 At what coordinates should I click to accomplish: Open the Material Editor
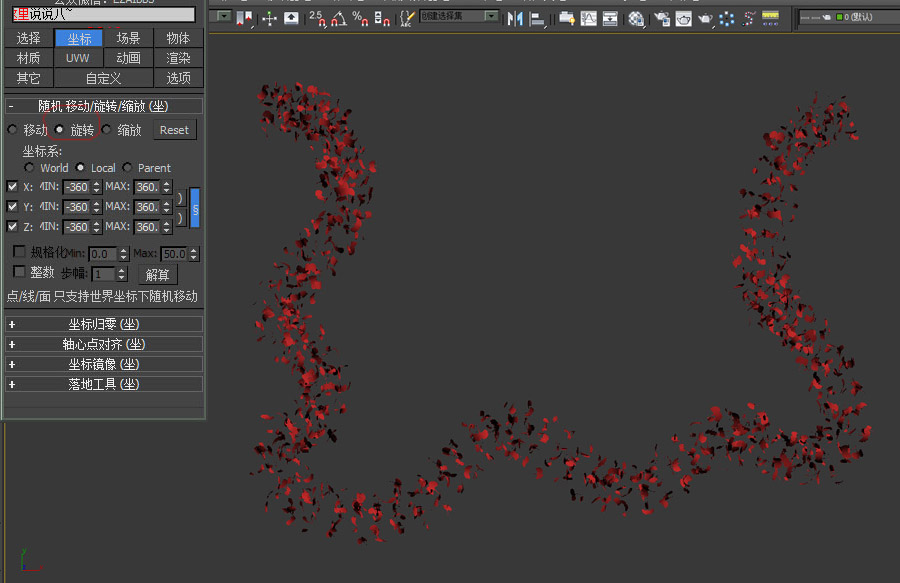636,18
